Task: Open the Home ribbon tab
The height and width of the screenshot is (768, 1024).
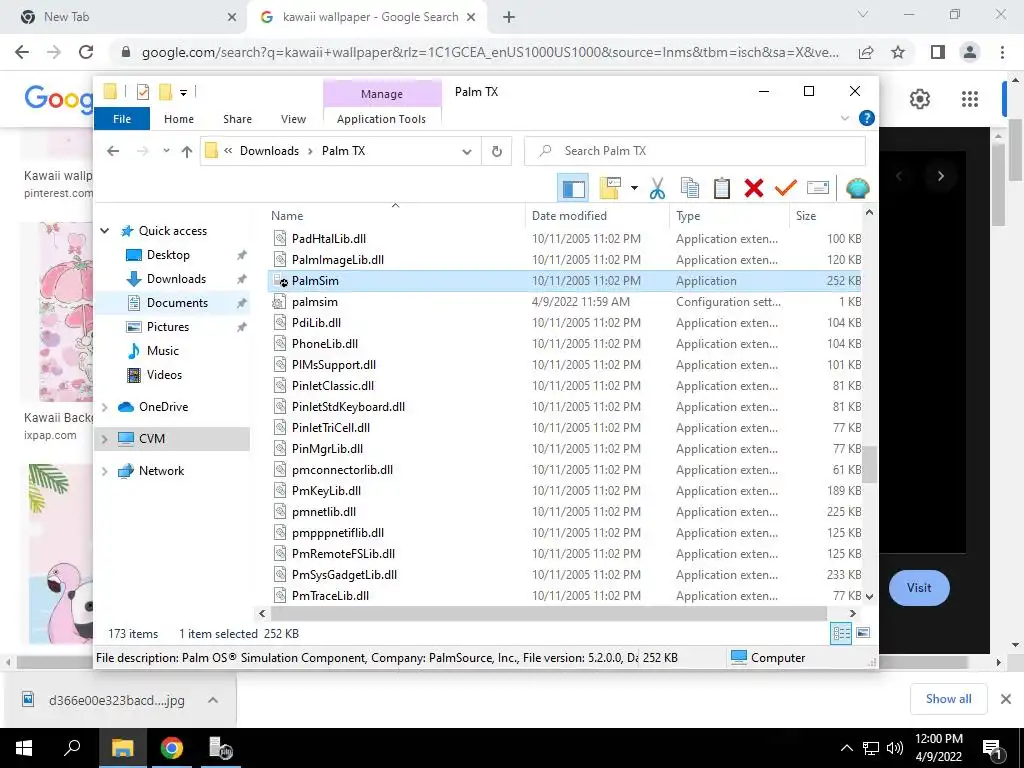Action: 179,119
